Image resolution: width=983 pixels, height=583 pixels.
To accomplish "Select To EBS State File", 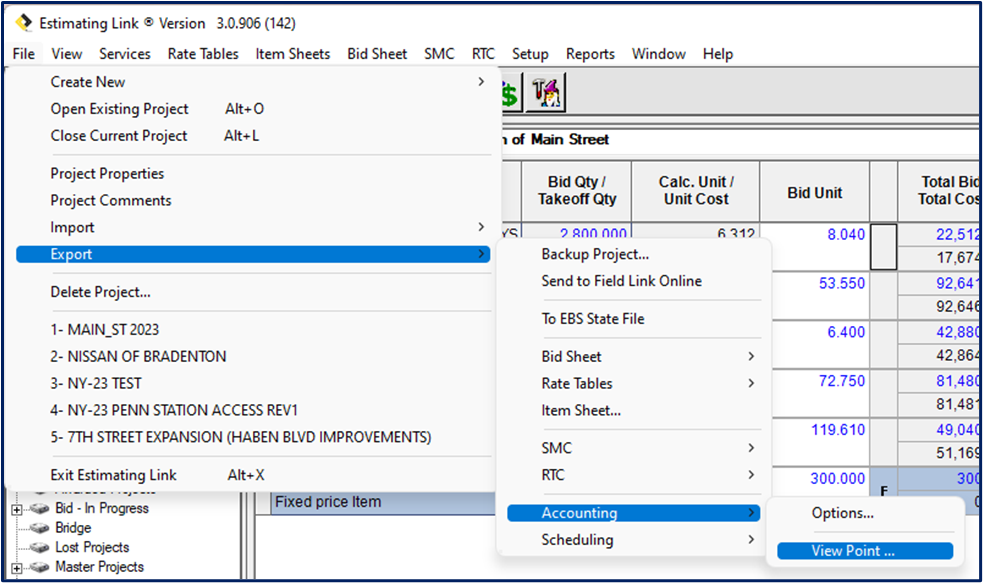I will click(x=633, y=319).
